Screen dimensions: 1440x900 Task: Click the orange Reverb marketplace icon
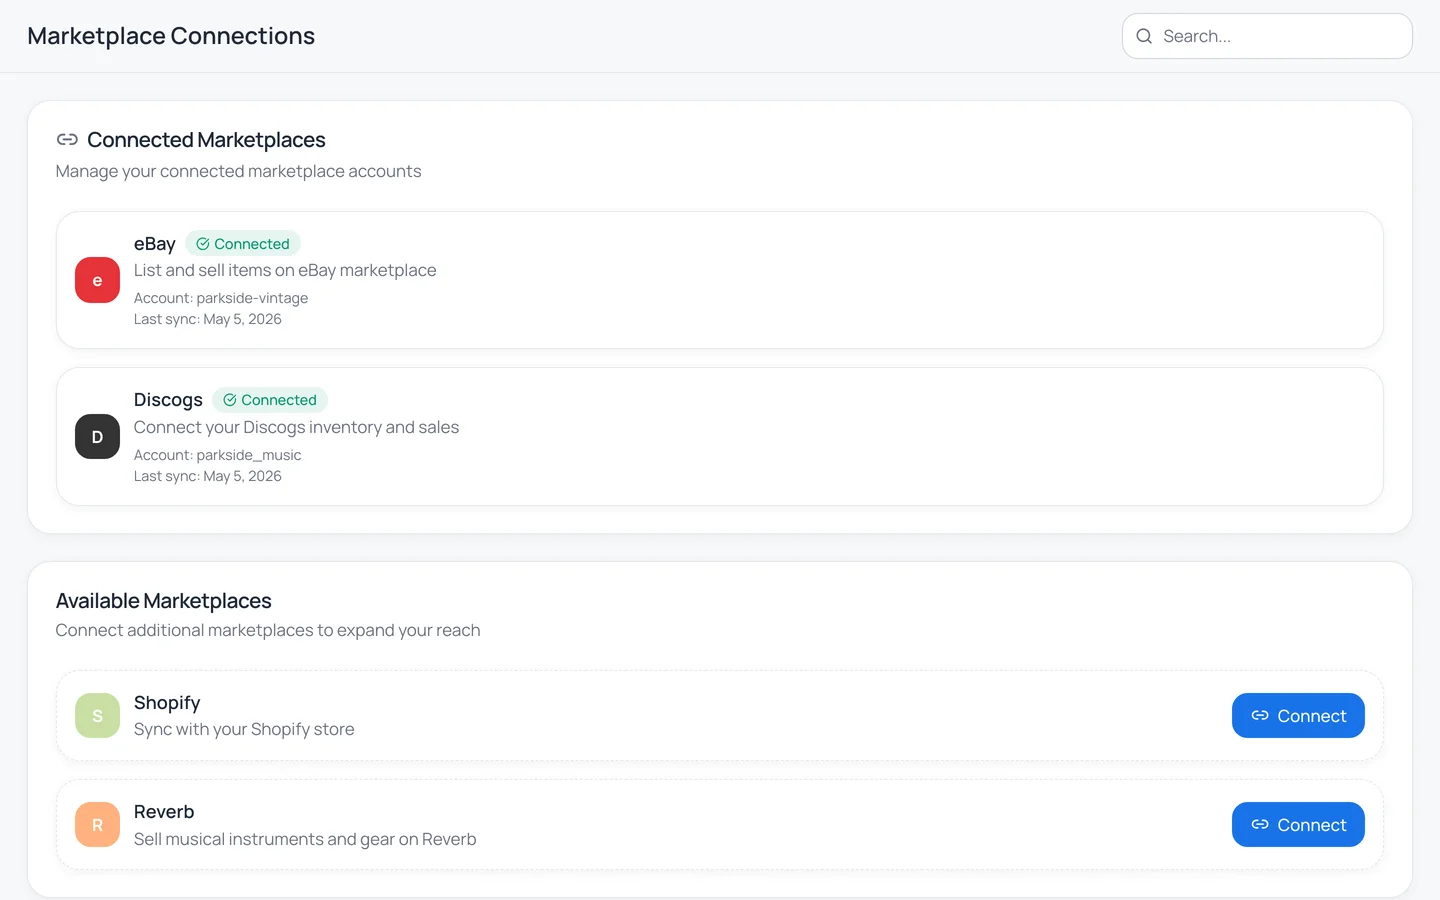pos(97,825)
